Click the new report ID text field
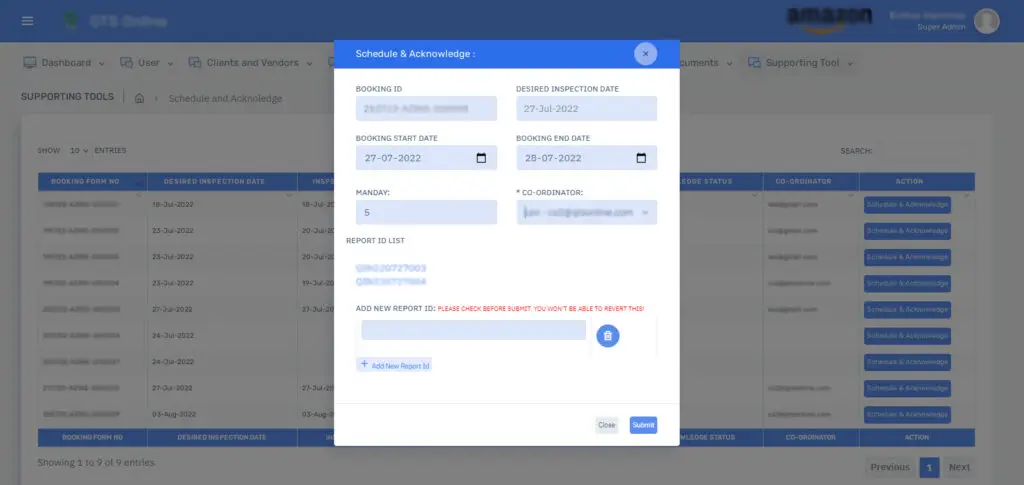This screenshot has height=485, width=1024. [473, 331]
